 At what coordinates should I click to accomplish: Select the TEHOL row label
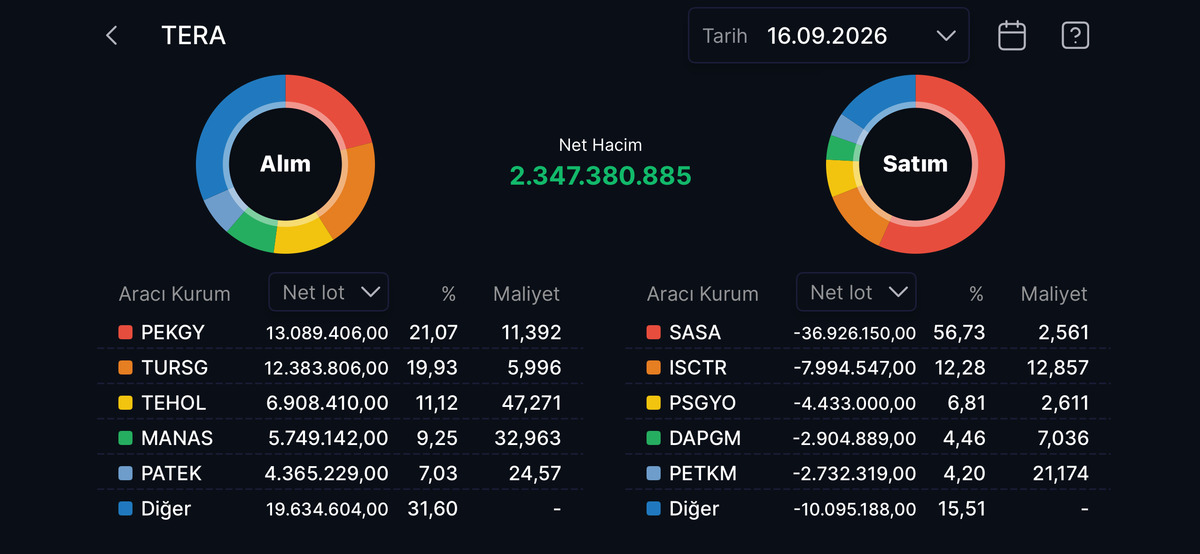[x=174, y=403]
